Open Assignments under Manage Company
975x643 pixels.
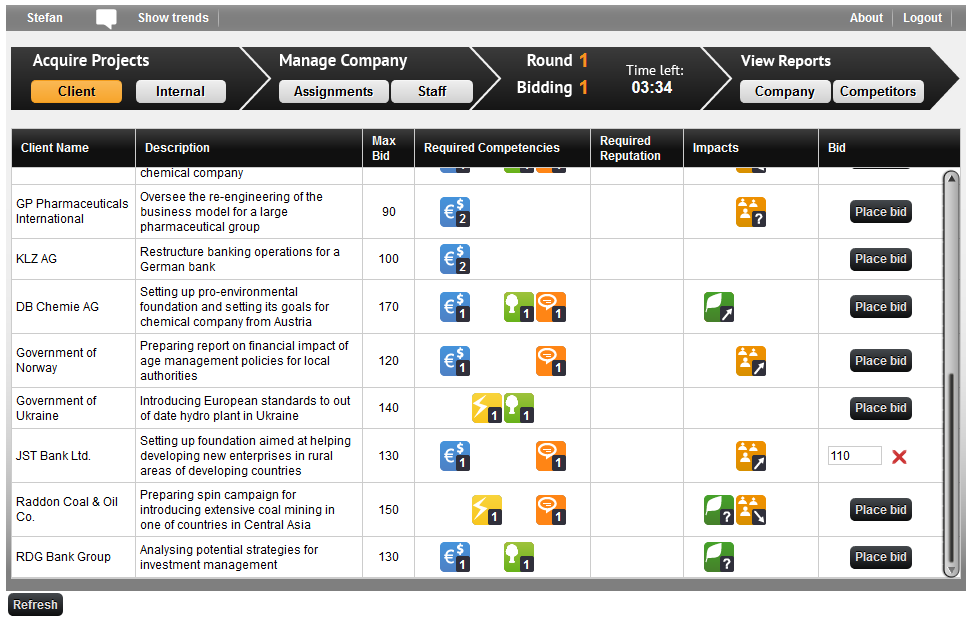(333, 92)
